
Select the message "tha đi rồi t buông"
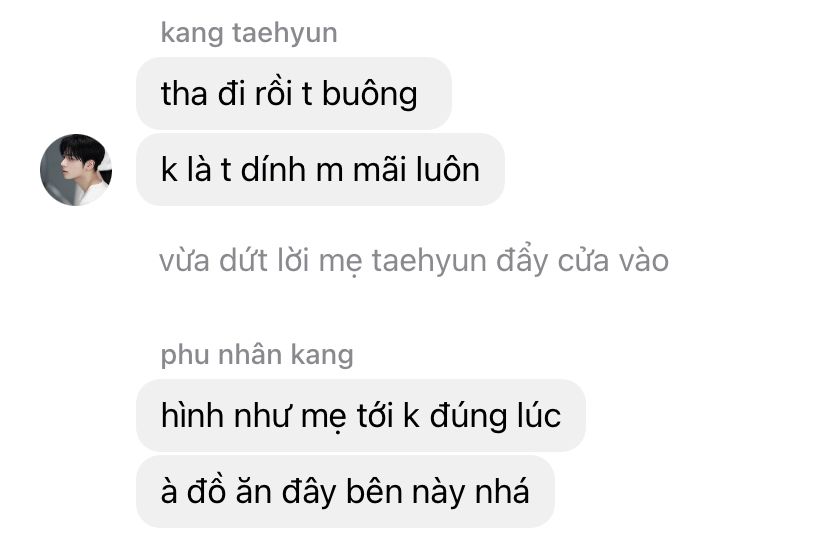294,93
